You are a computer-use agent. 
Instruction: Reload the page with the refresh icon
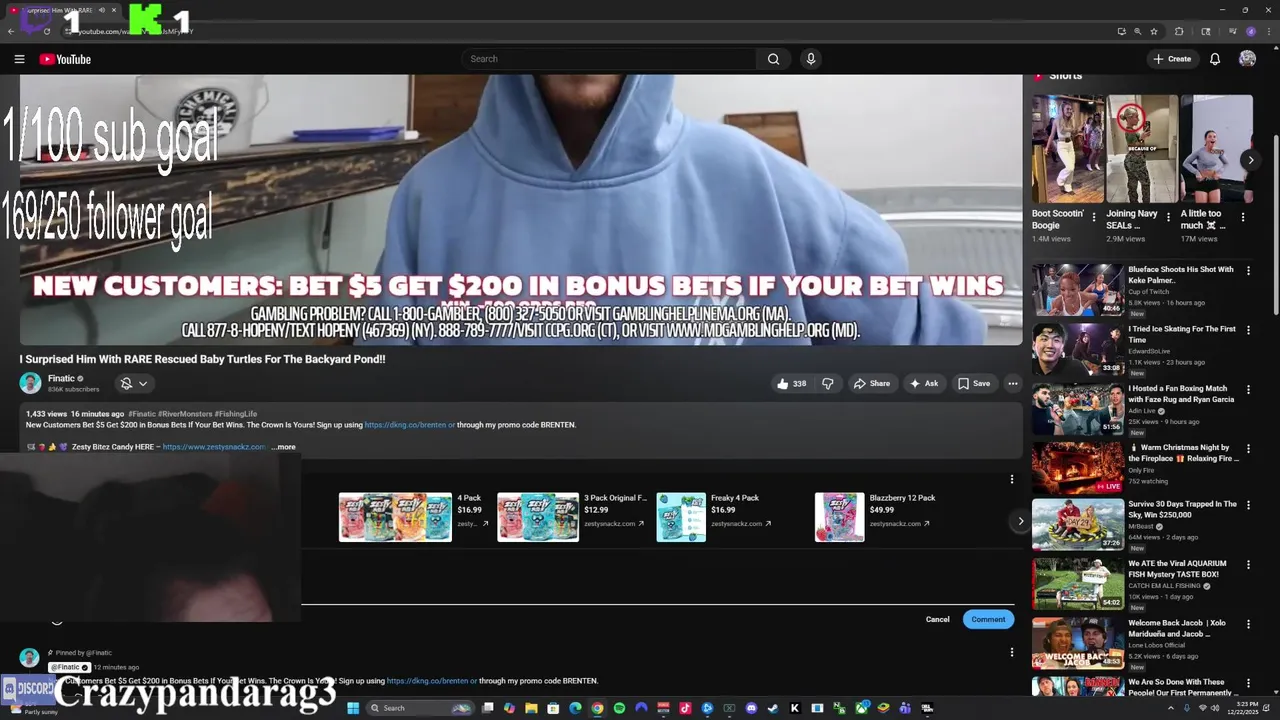(47, 31)
